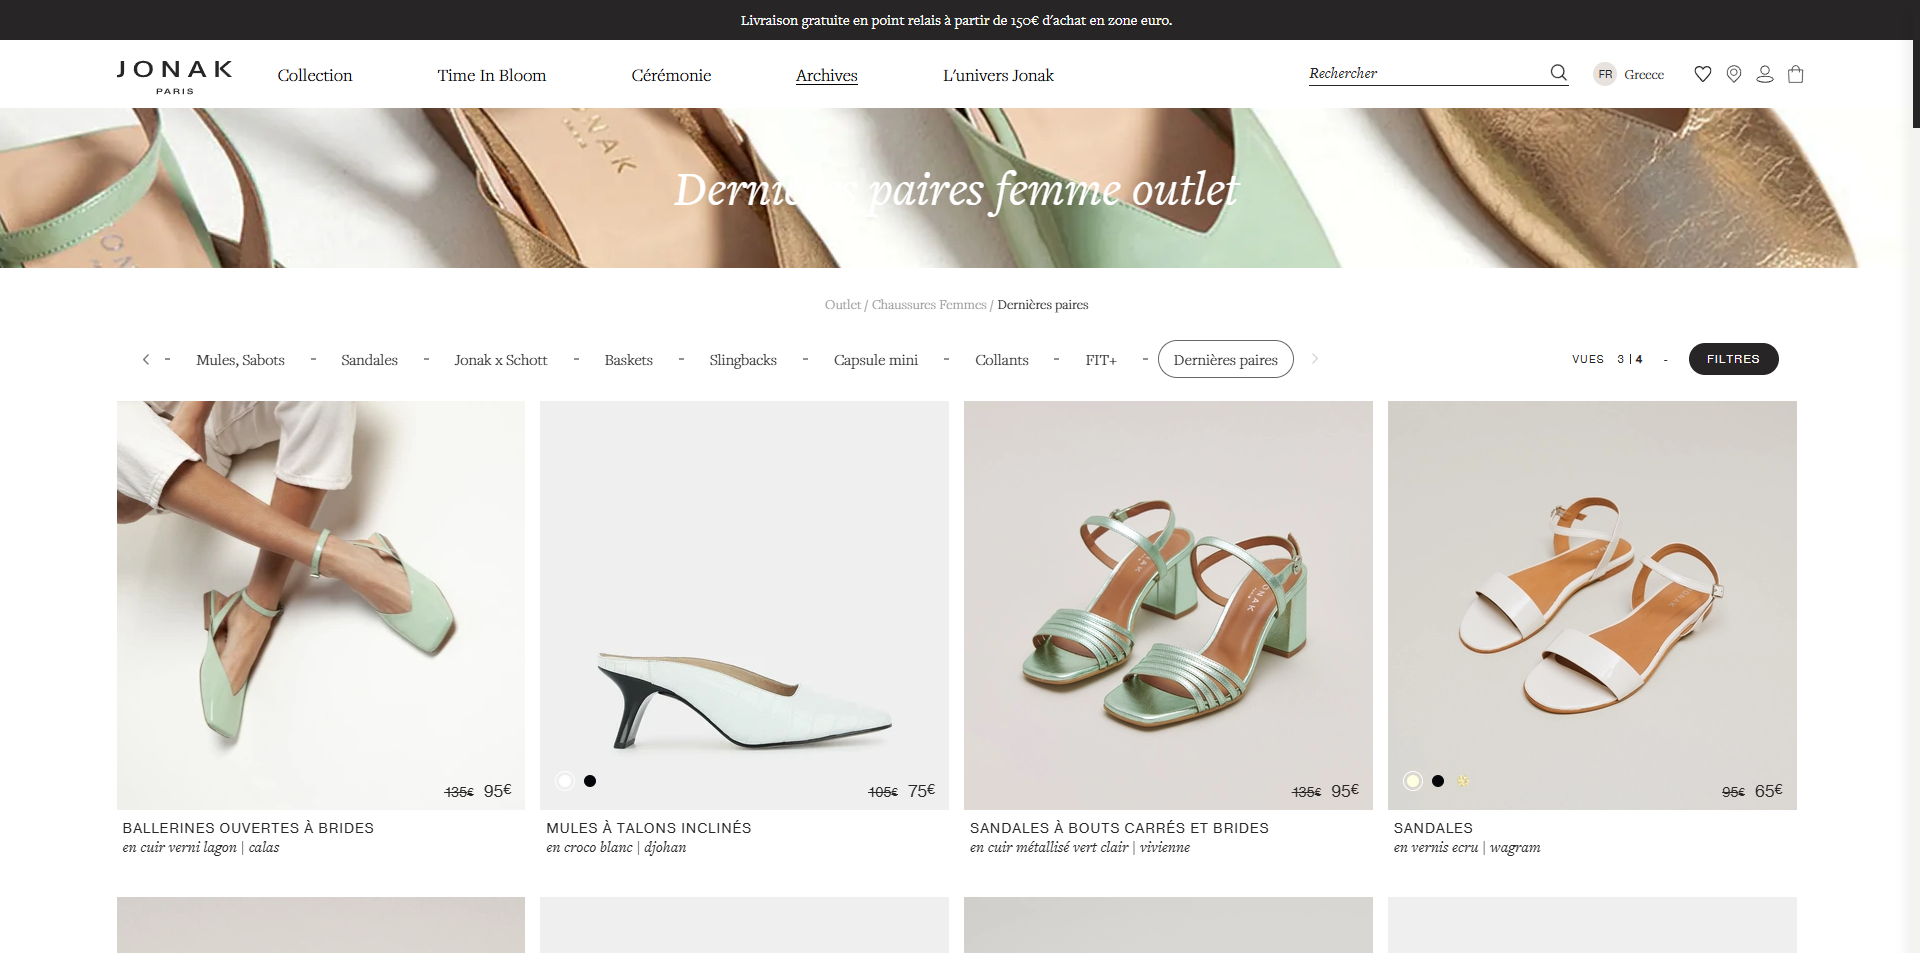The height and width of the screenshot is (953, 1920).
Task: Select the Dernières paires category pill
Action: (1225, 359)
